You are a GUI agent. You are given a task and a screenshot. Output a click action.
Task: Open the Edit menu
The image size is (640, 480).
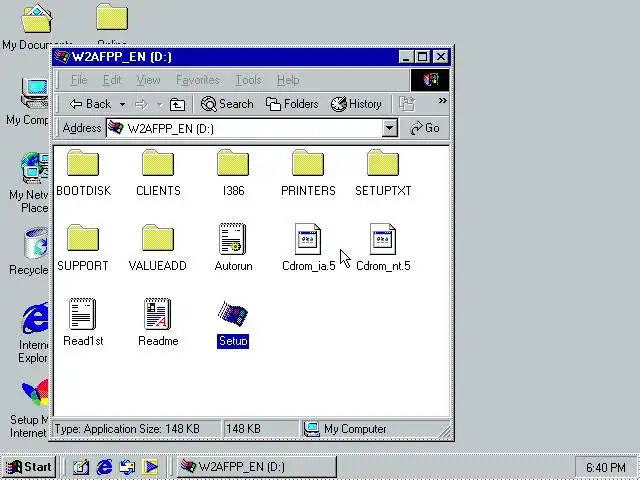112,80
